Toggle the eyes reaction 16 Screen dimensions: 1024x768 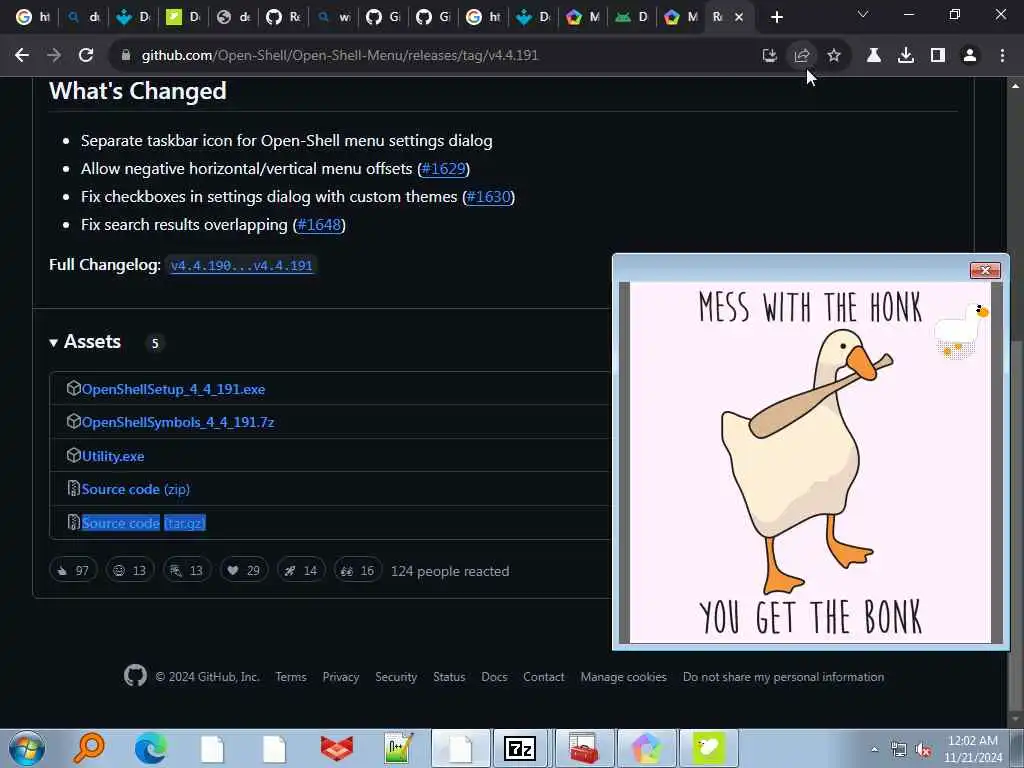pos(358,570)
